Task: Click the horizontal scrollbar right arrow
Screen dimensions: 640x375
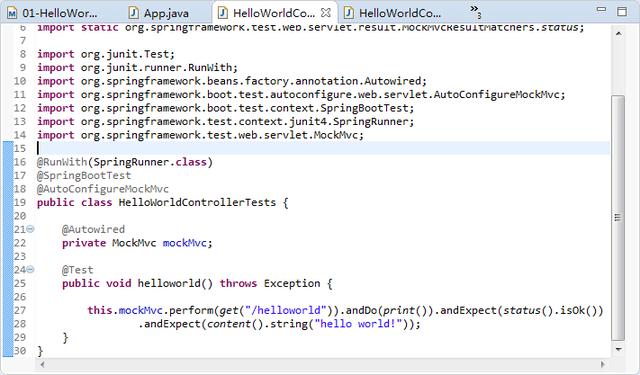Action: point(603,364)
